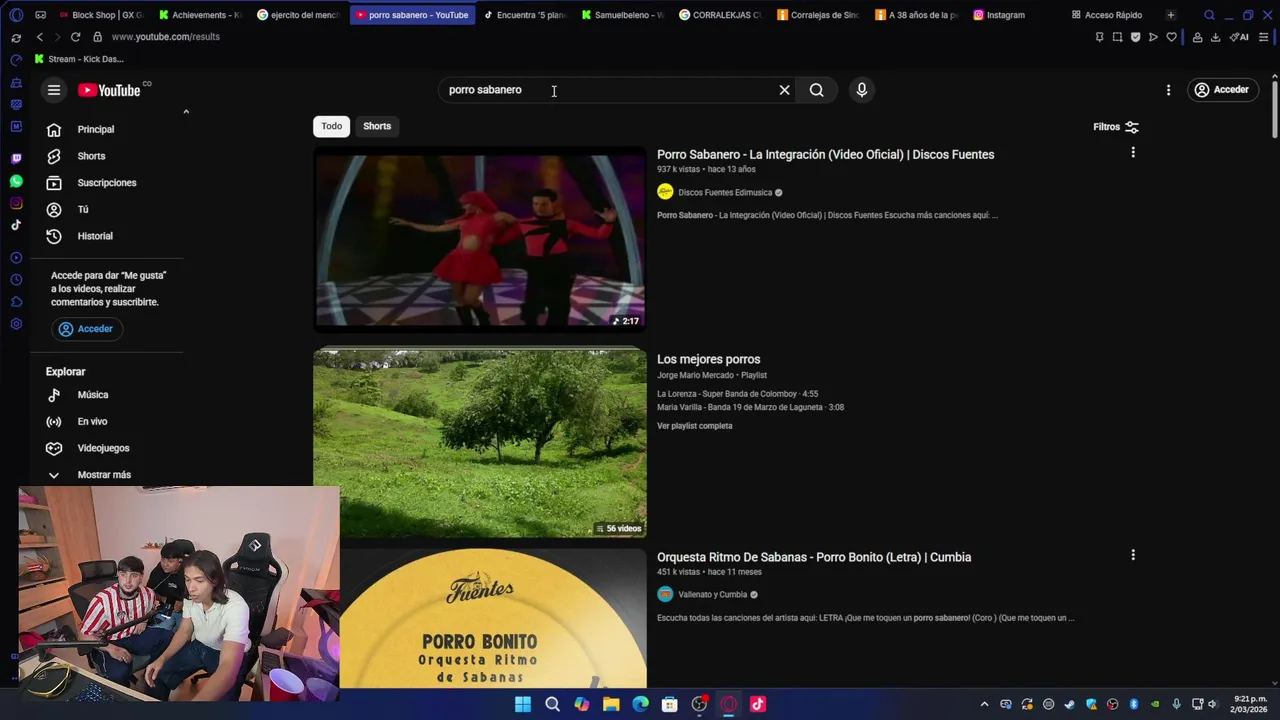This screenshot has width=1280, height=720.
Task: Click browser back arrow
Action: pos(40,37)
